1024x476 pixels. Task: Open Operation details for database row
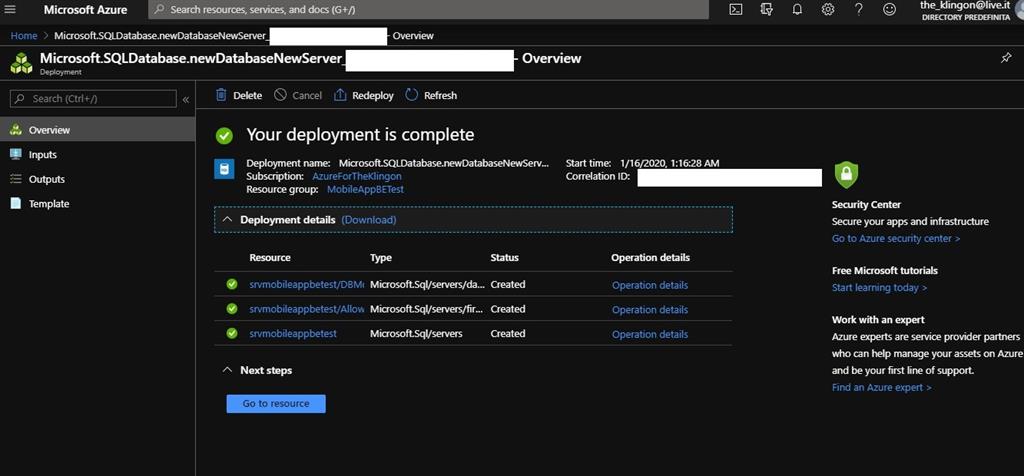tap(650, 285)
